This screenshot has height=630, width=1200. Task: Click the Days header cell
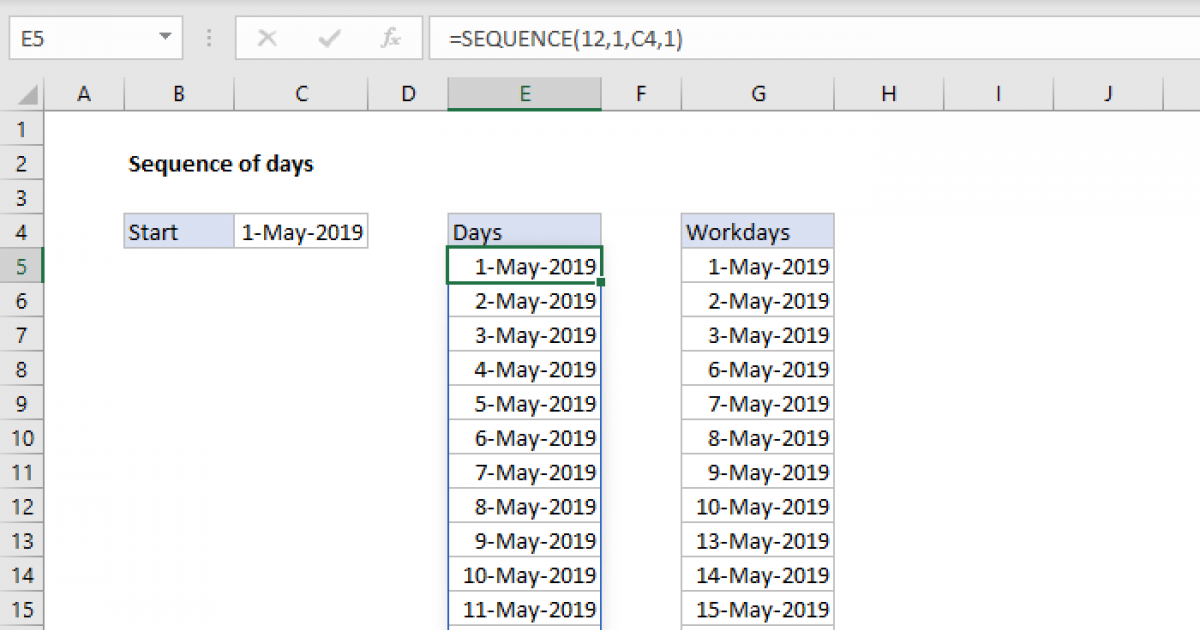(524, 233)
